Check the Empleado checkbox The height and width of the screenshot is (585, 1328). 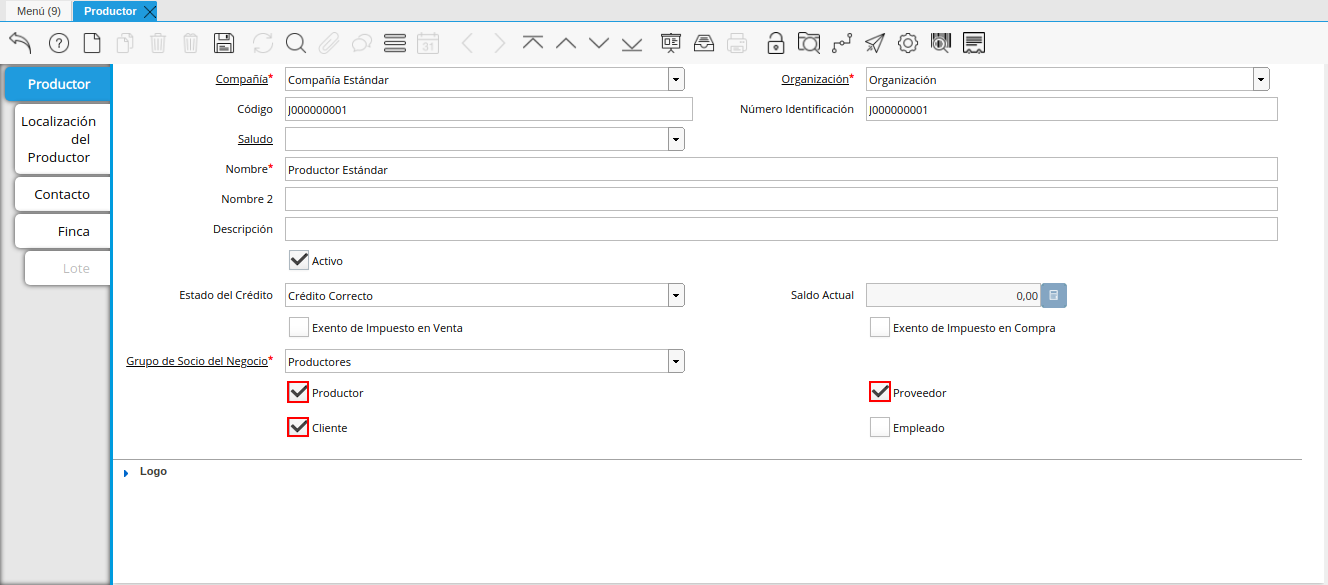(x=879, y=427)
